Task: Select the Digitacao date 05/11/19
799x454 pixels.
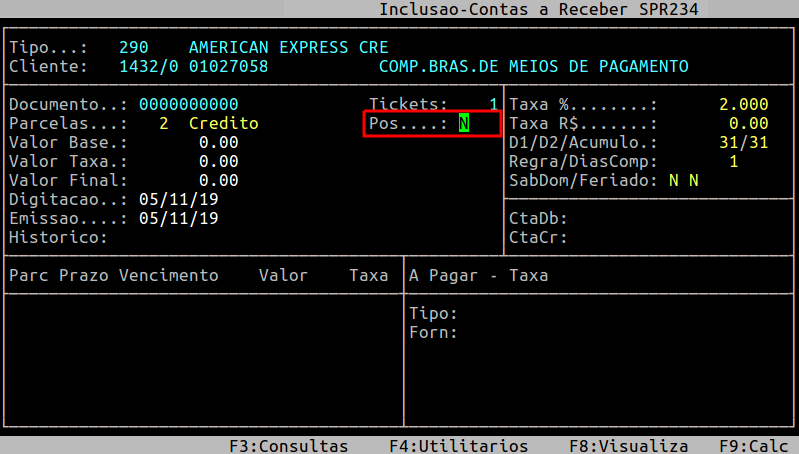Action: coord(178,200)
